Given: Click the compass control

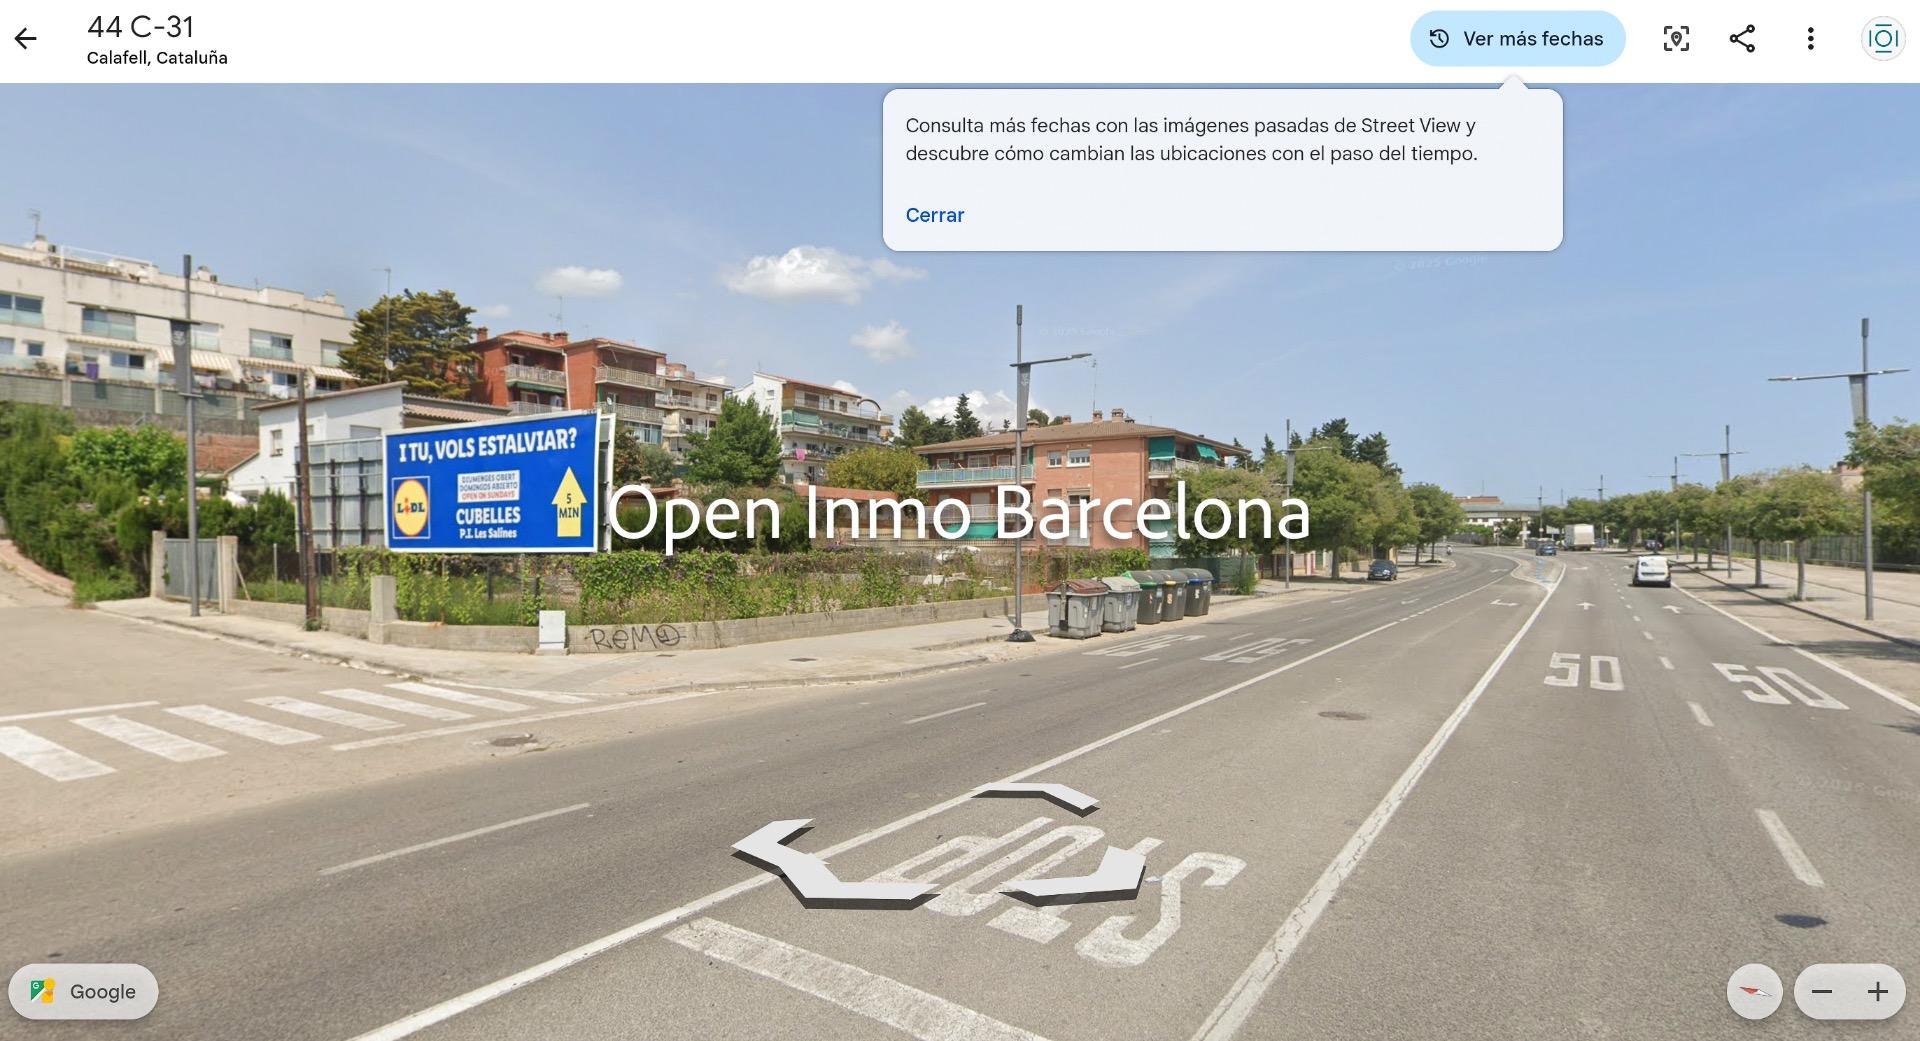Looking at the screenshot, I should pos(1754,991).
